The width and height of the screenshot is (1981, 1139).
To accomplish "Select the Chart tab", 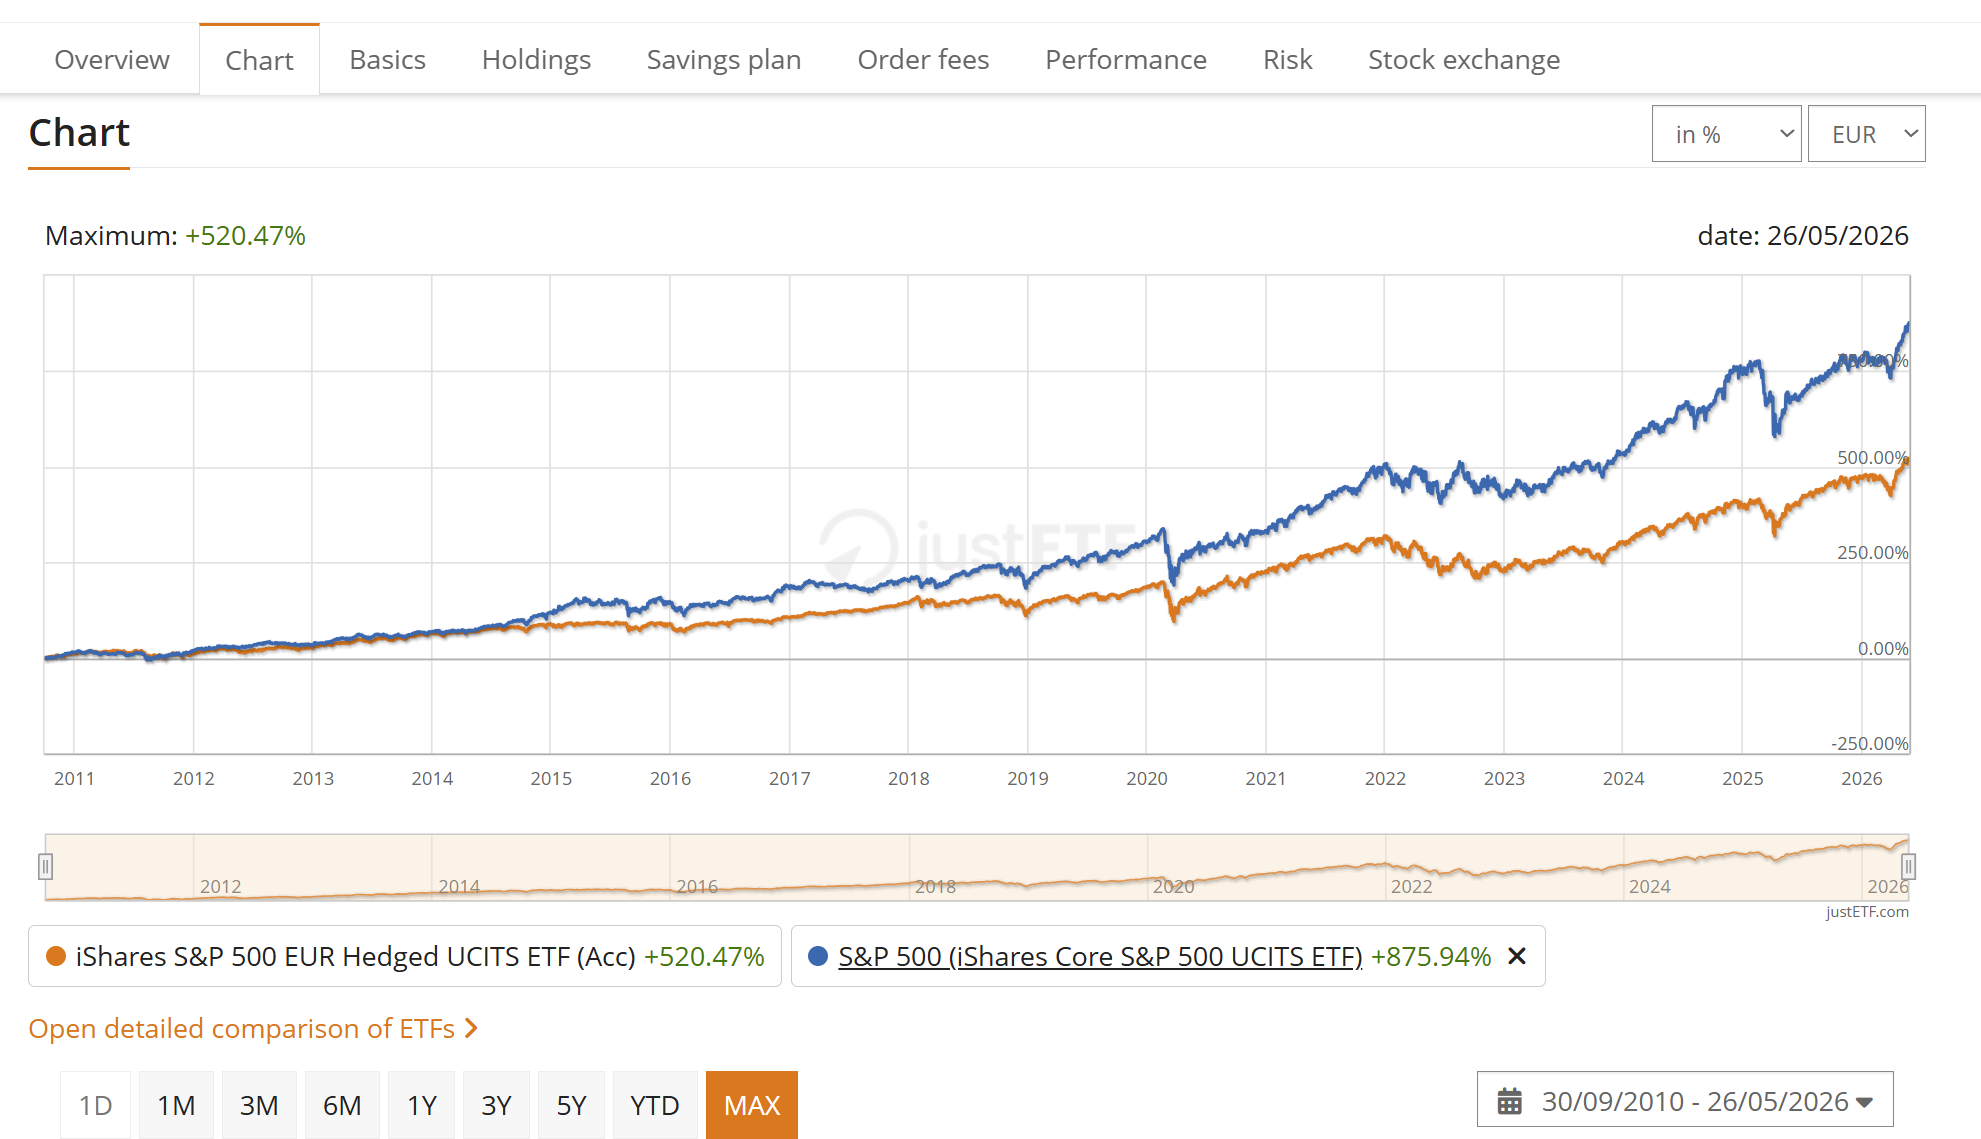I will point(259,60).
